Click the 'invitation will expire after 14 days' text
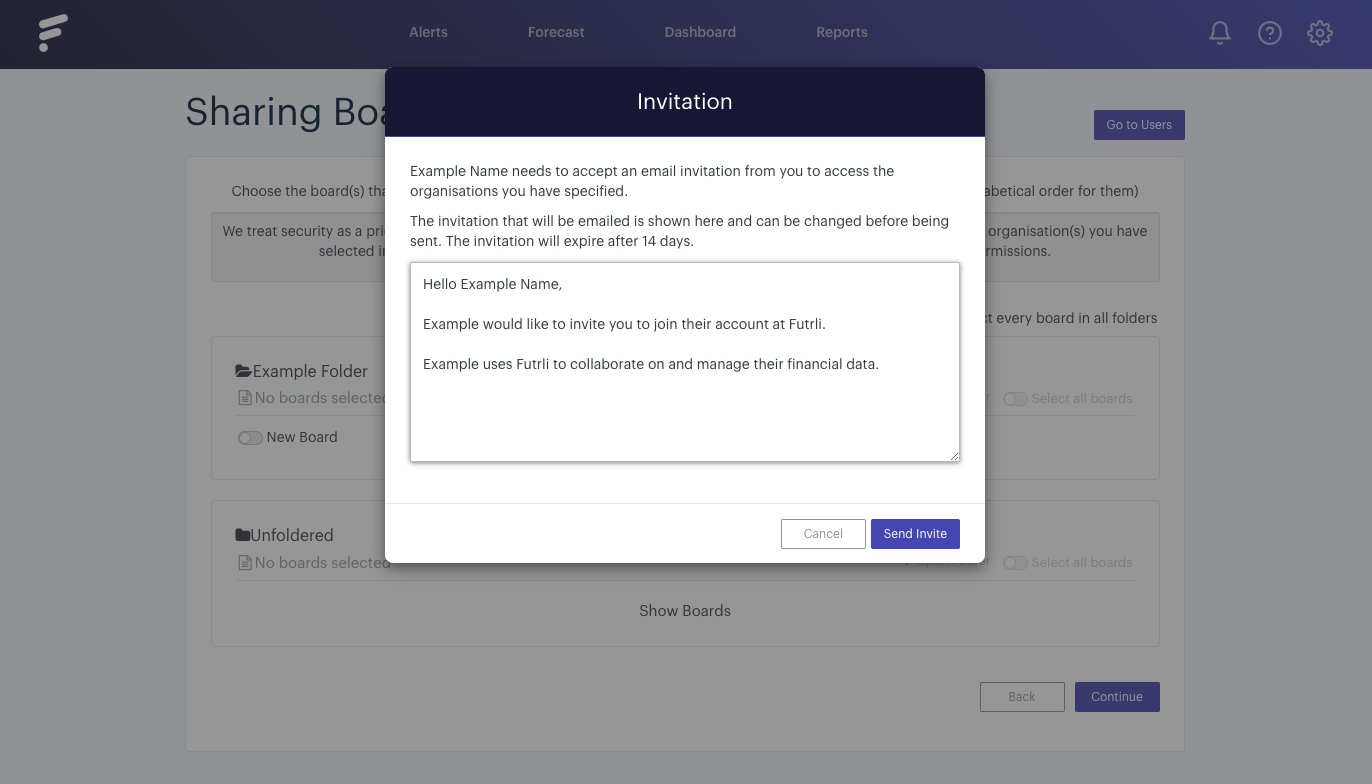 (569, 241)
